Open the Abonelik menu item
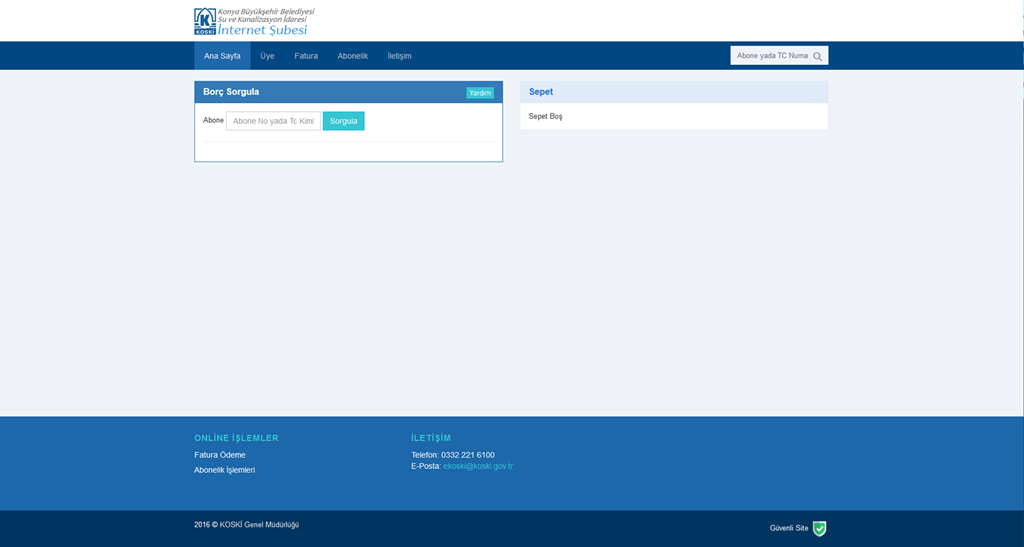The image size is (1024, 547). point(353,56)
